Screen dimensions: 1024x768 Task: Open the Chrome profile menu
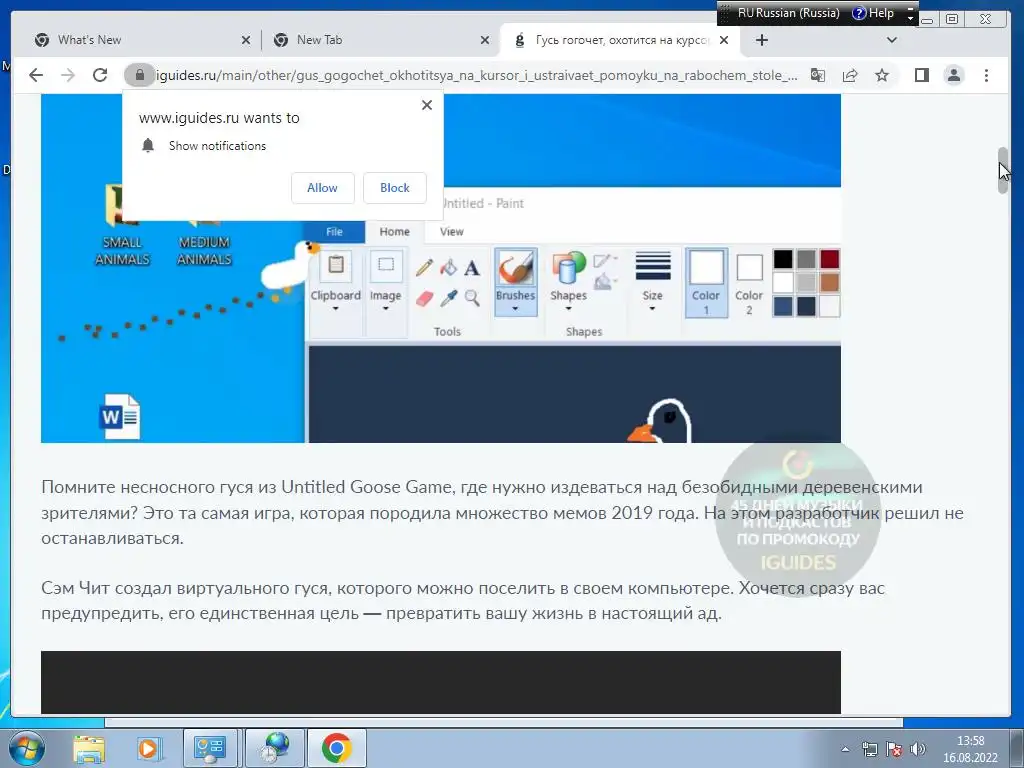click(x=954, y=75)
